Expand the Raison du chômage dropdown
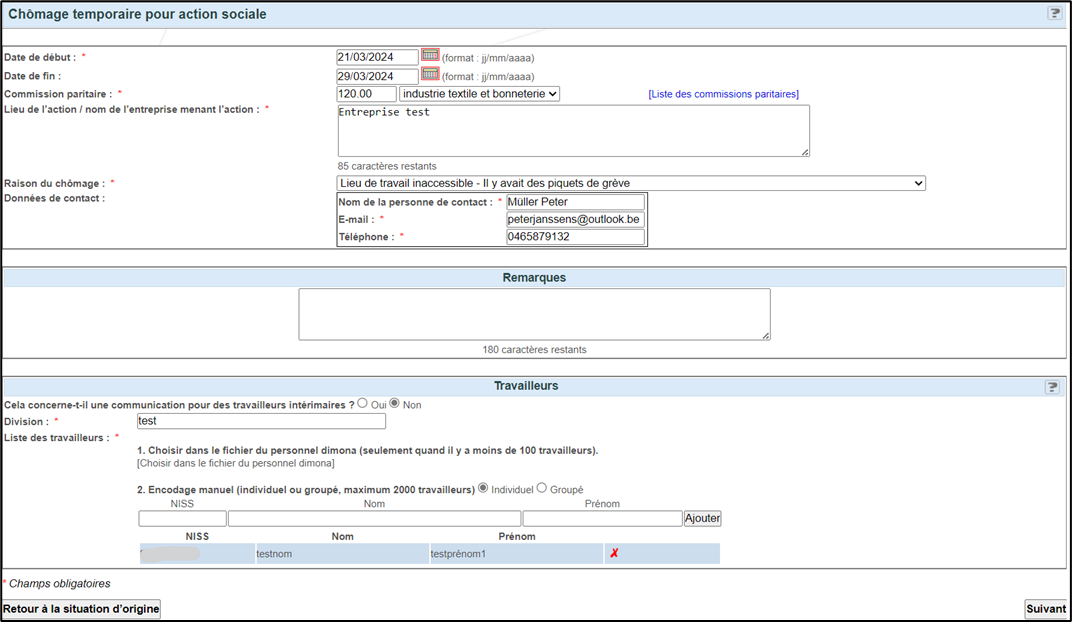This screenshot has width=1072, height=622. pos(631,183)
